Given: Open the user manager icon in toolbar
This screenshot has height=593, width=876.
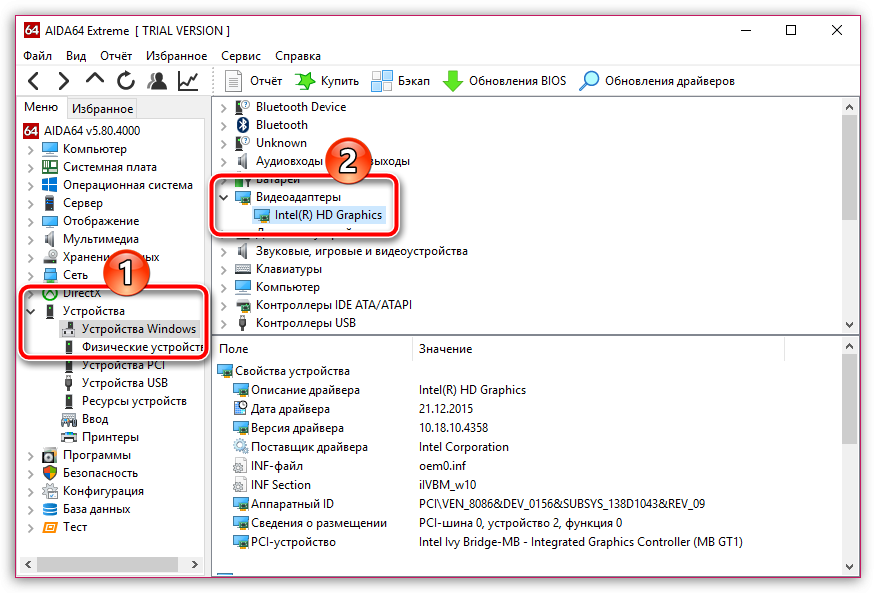Looking at the screenshot, I should [157, 81].
